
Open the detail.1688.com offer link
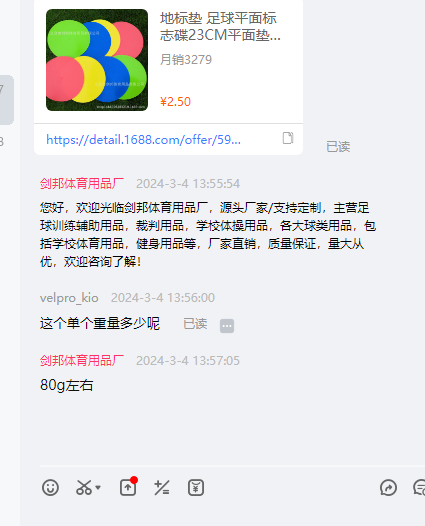pyautogui.click(x=143, y=140)
